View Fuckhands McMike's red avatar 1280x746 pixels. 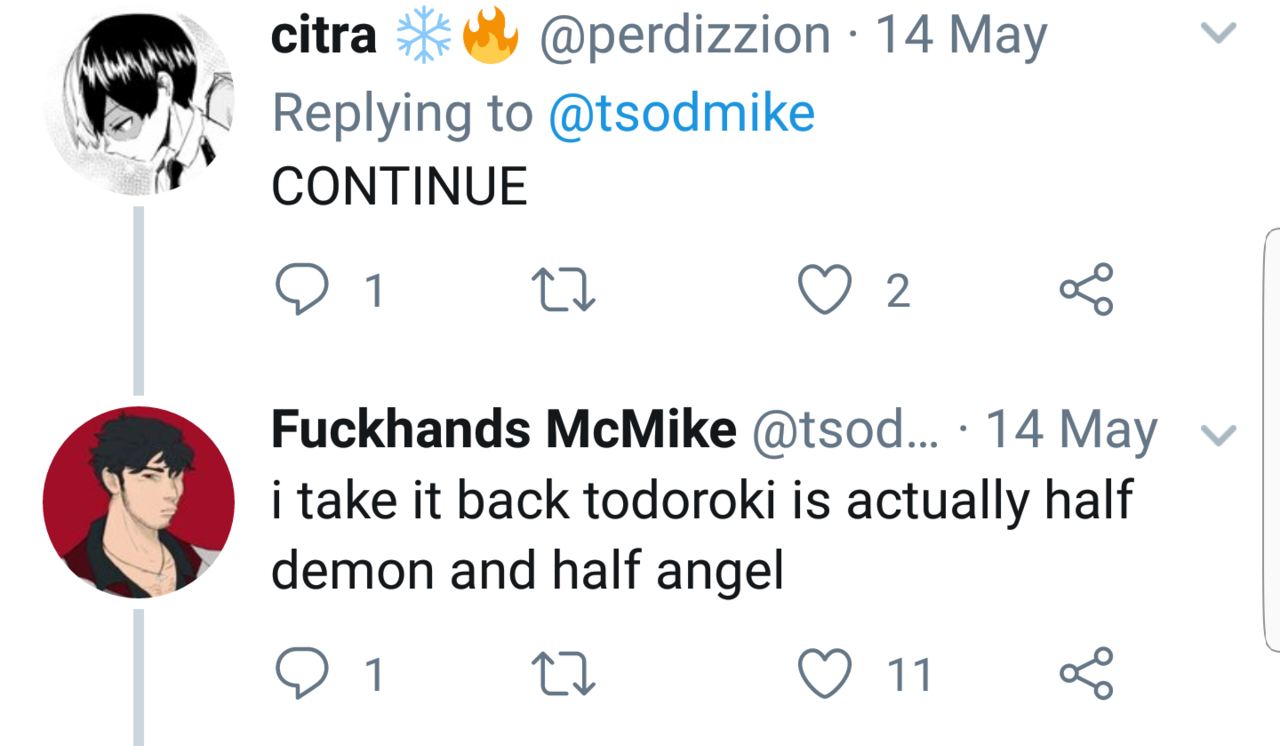[x=138, y=502]
